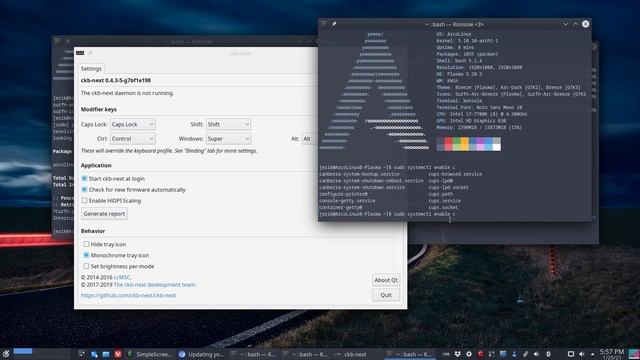Viewport: 640px width, 360px height.
Task: Click "The ckb-next daemon is not running." text
Action: click(127, 93)
